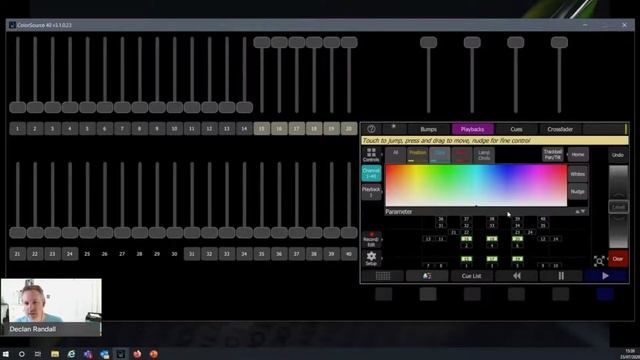The width and height of the screenshot is (640, 360).
Task: Click the rewind back cue button
Action: (516, 276)
